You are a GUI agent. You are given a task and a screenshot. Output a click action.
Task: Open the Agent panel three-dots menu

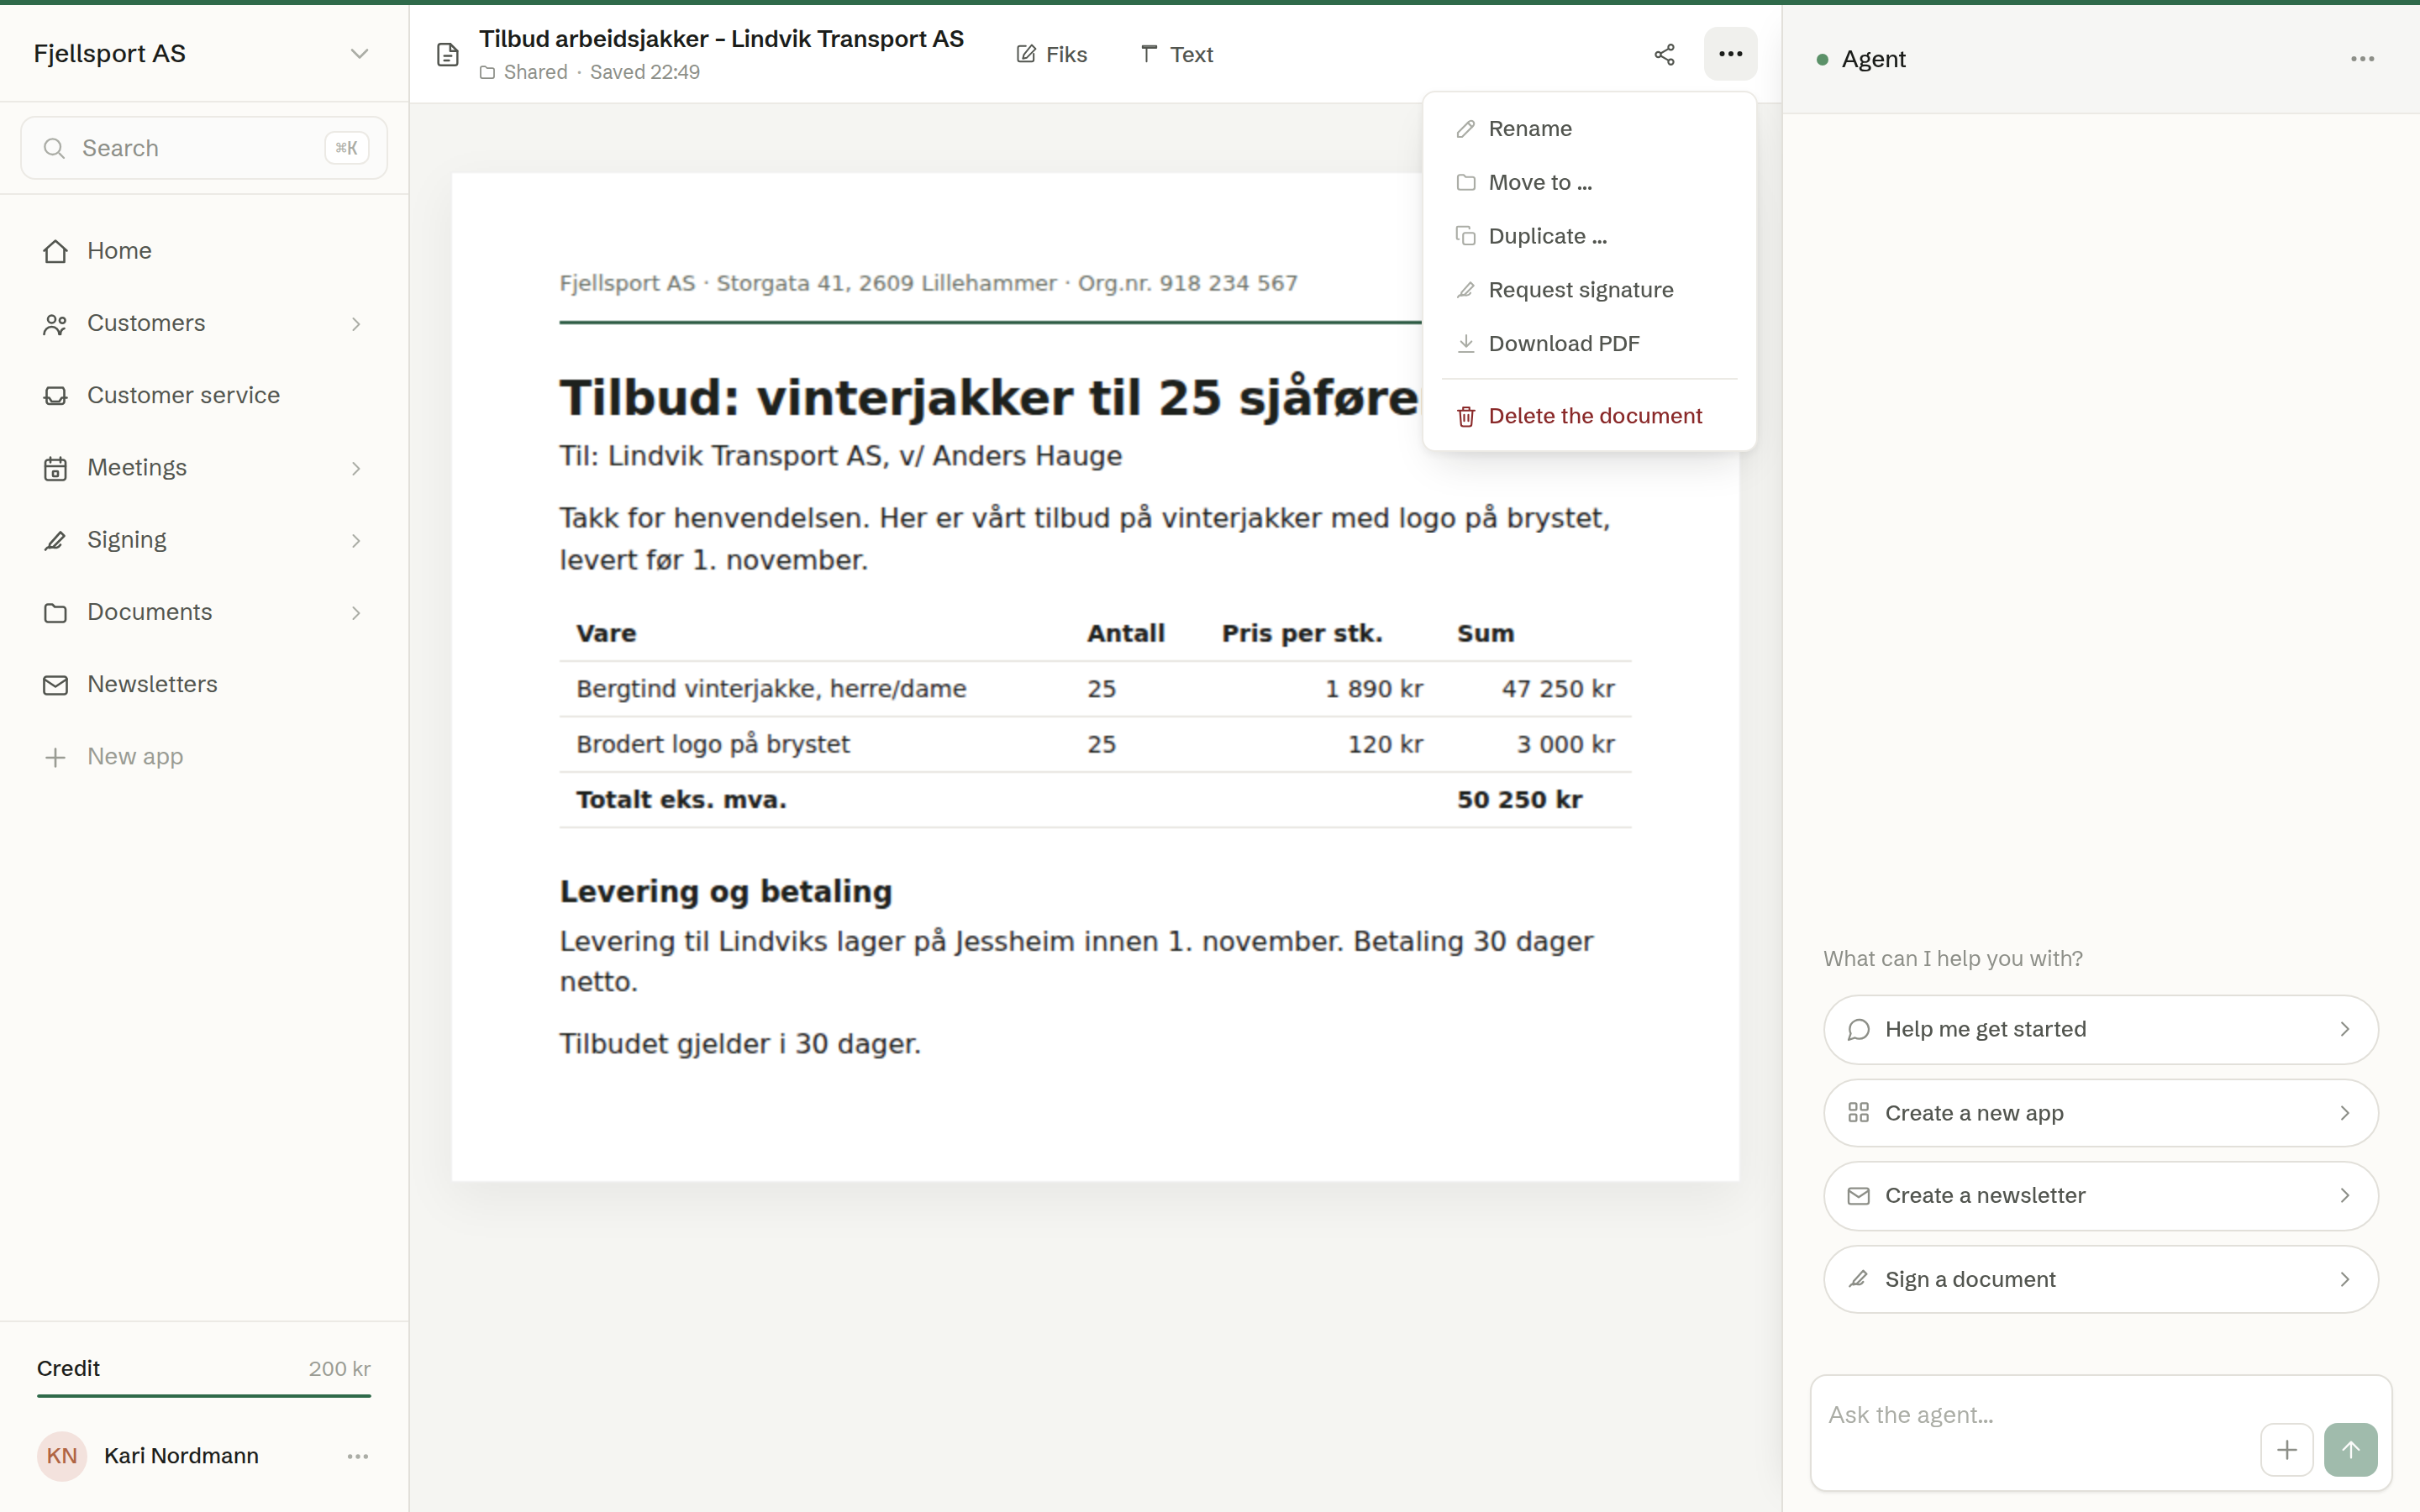[x=2362, y=59]
